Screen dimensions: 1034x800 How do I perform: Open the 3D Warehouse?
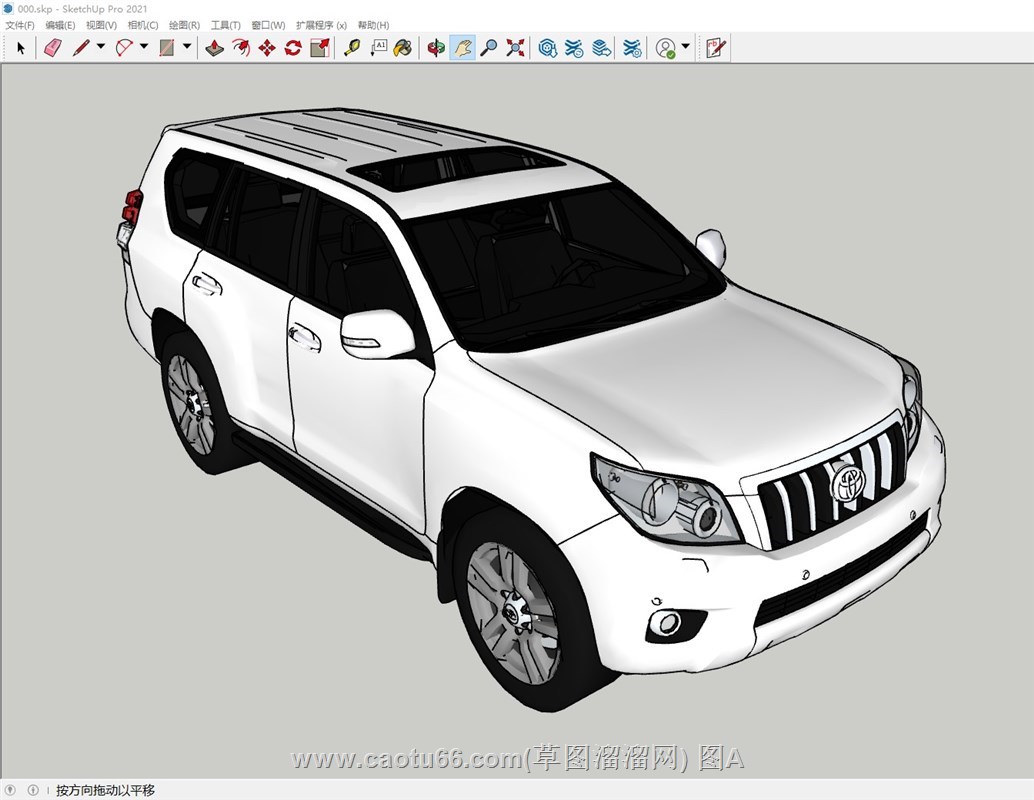548,47
